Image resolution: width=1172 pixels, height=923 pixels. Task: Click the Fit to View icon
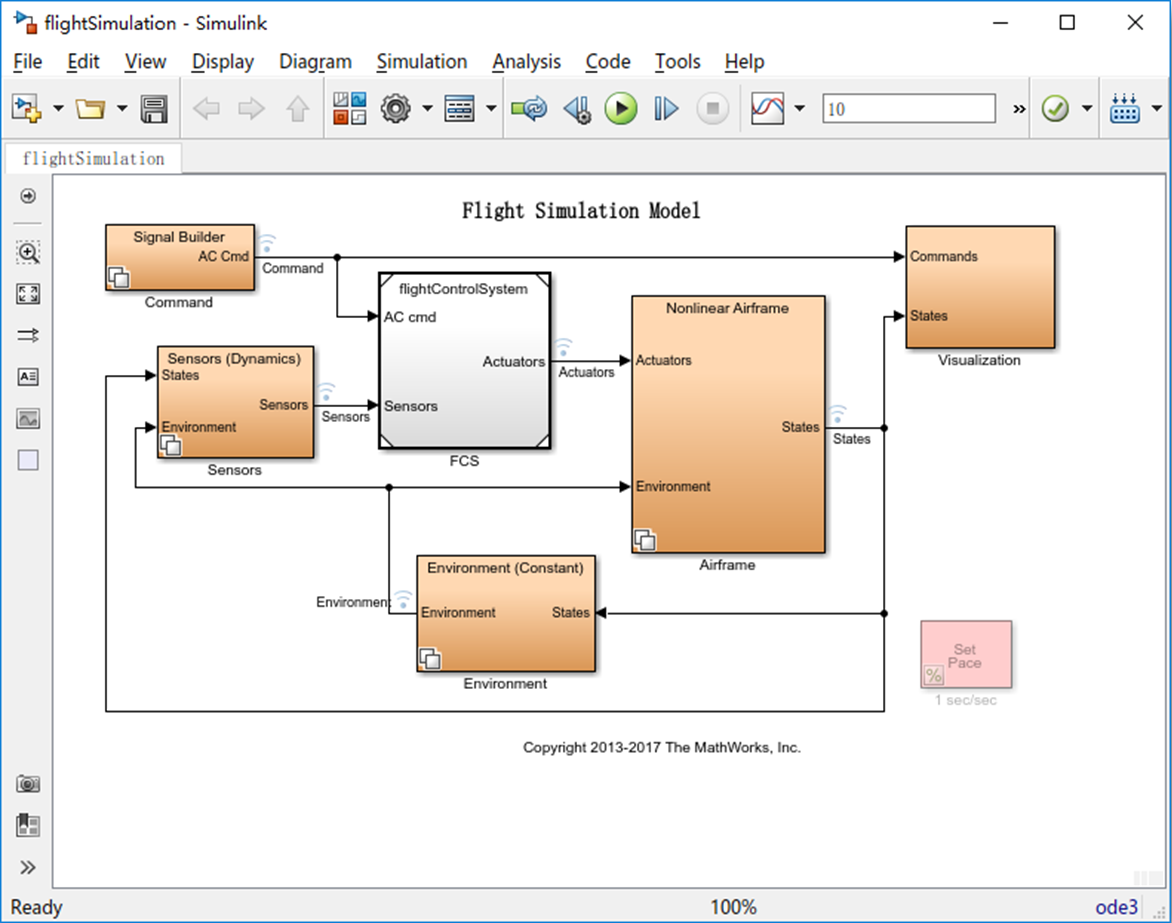pyautogui.click(x=28, y=294)
